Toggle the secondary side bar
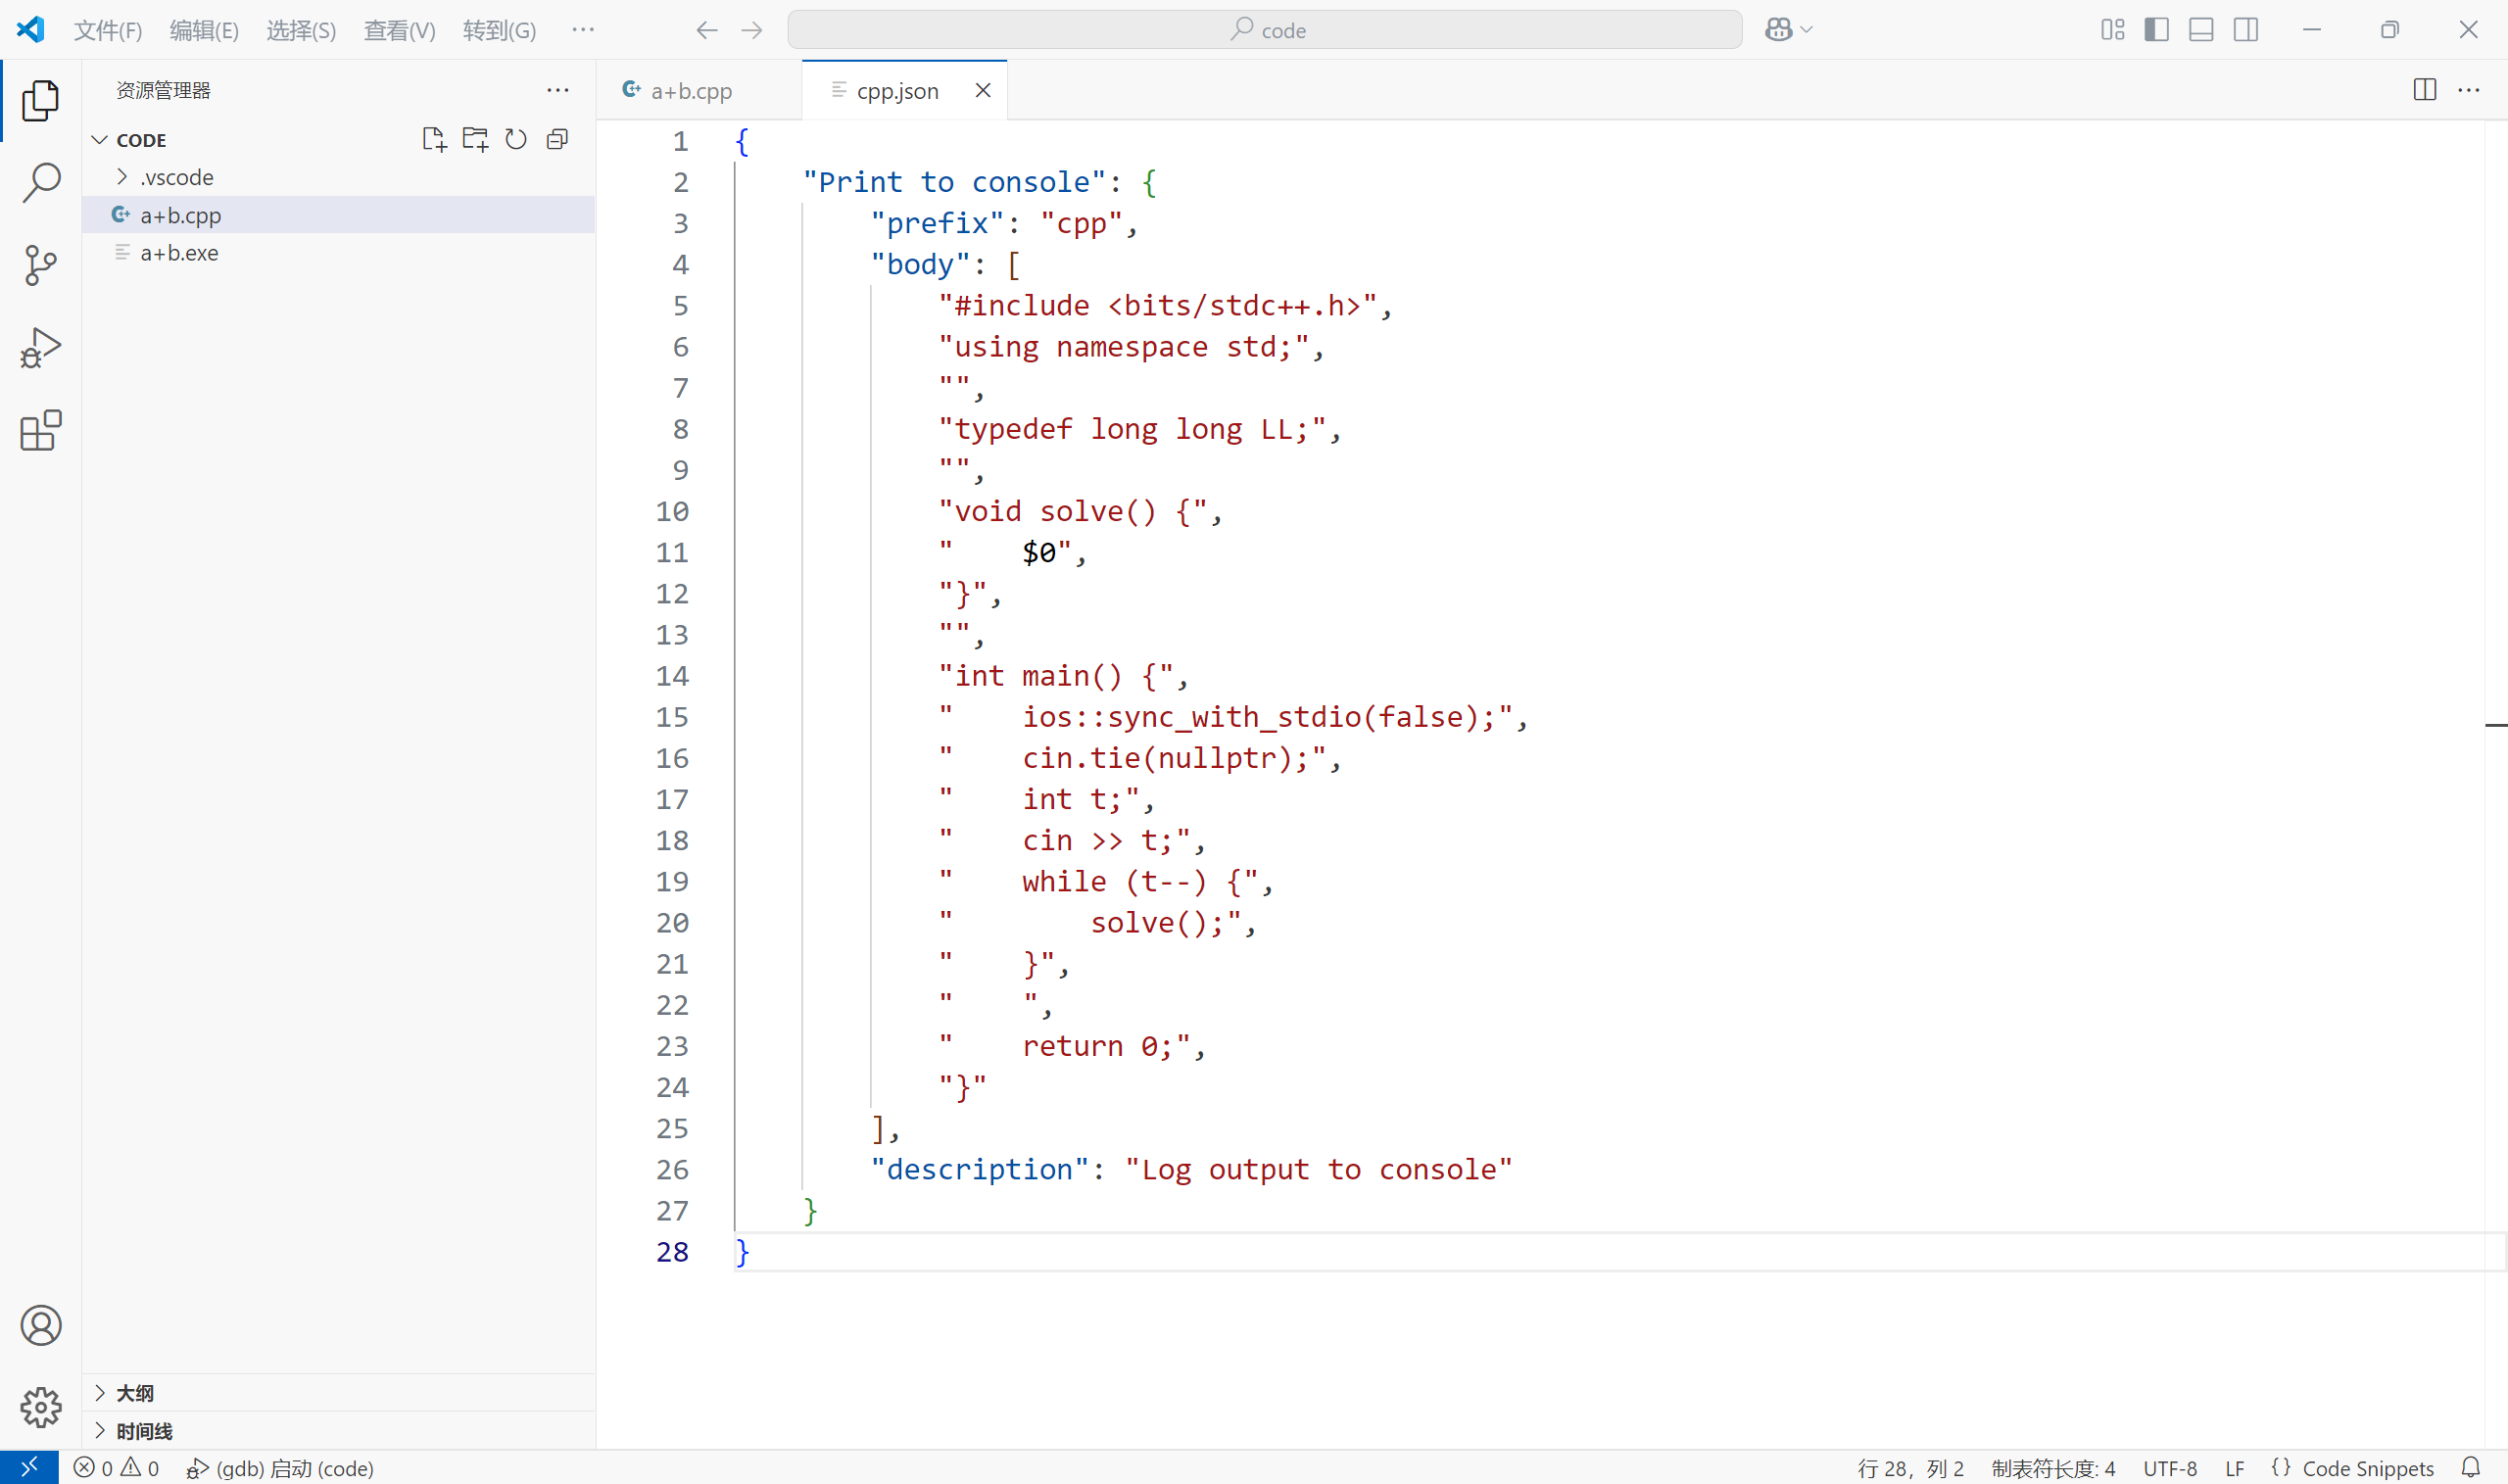 [2245, 30]
